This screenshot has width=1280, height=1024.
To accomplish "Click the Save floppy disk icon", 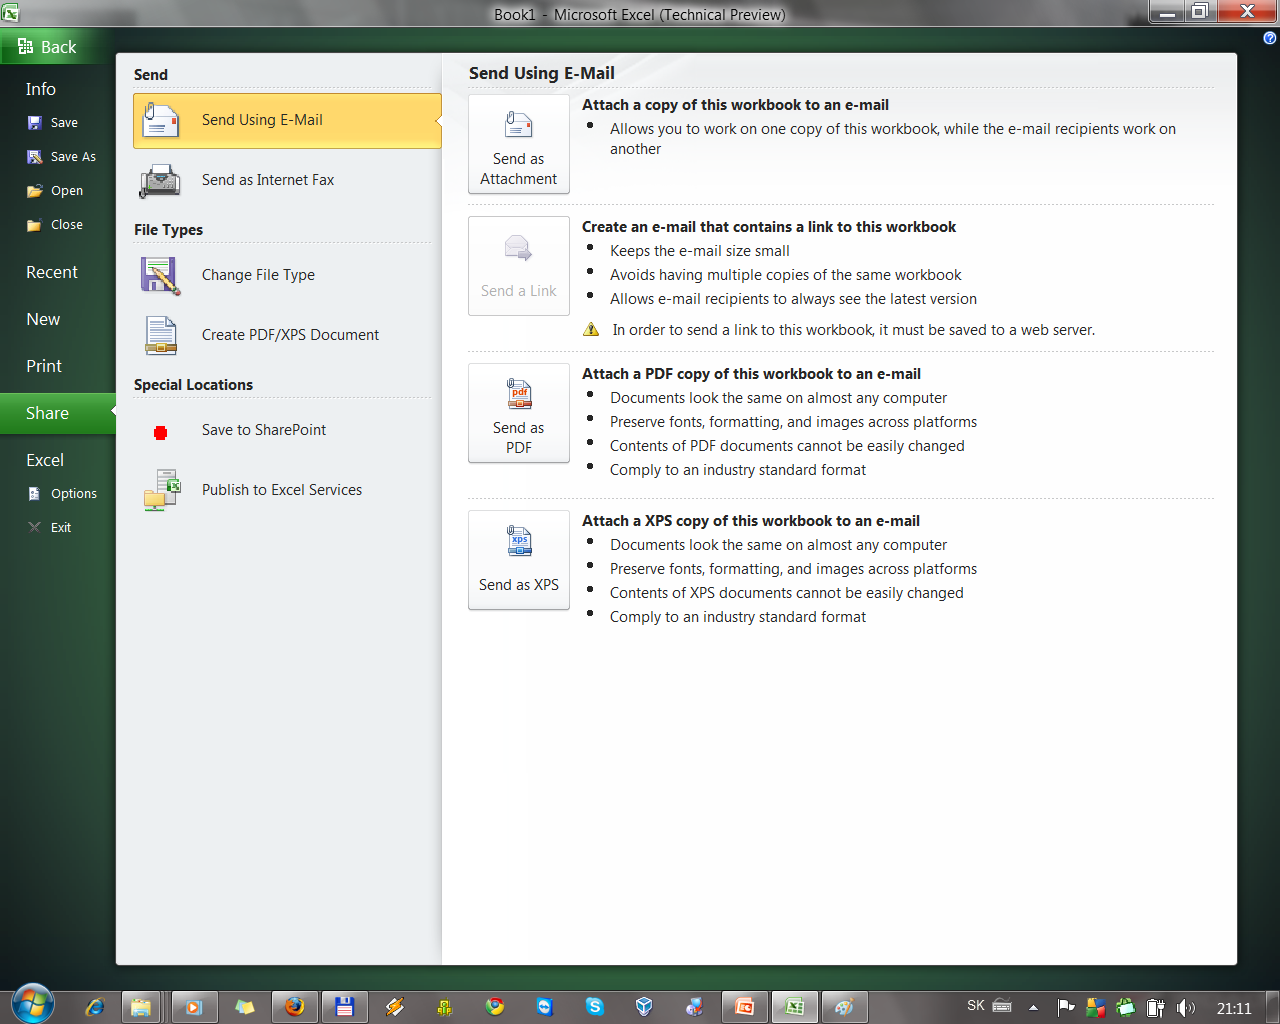I will [35, 123].
